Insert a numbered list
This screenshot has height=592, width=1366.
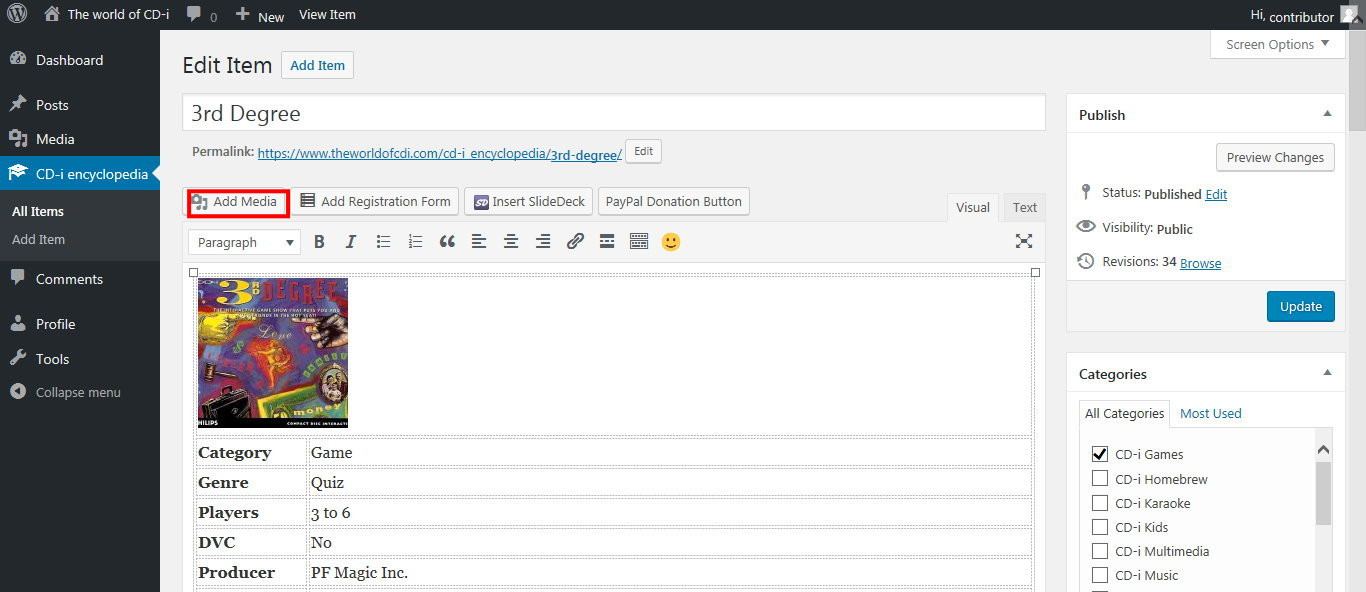[x=415, y=242]
